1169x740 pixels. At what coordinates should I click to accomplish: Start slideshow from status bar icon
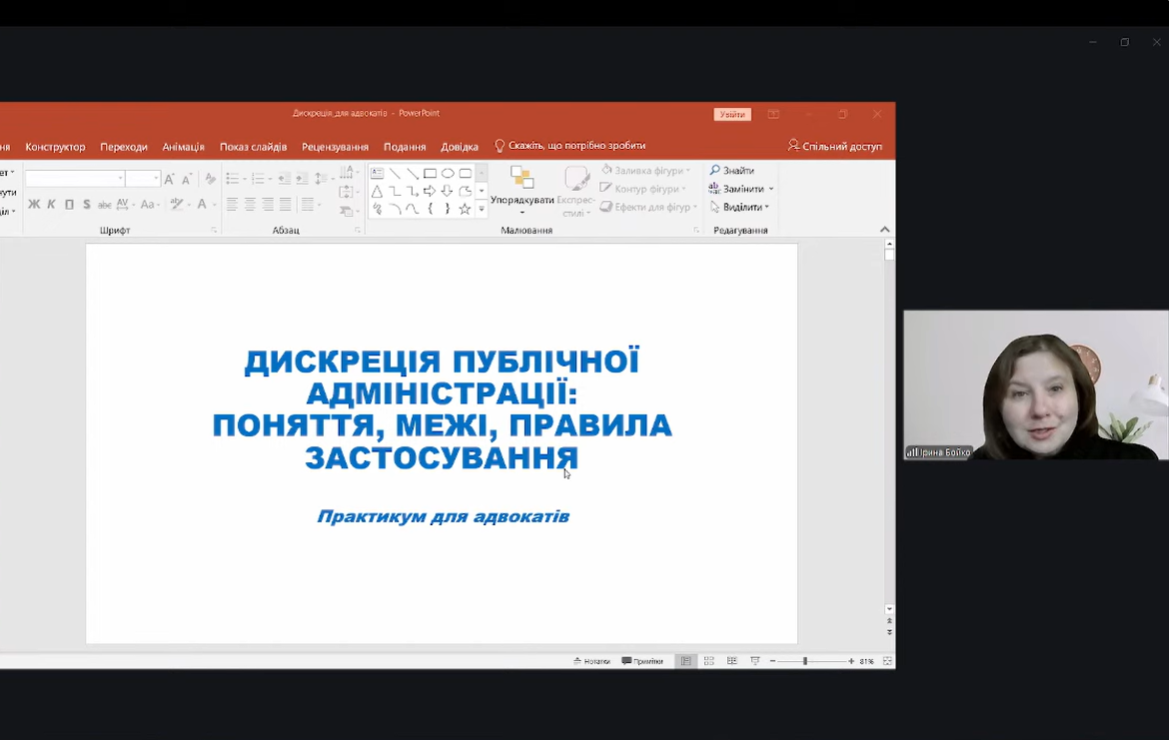(x=755, y=661)
